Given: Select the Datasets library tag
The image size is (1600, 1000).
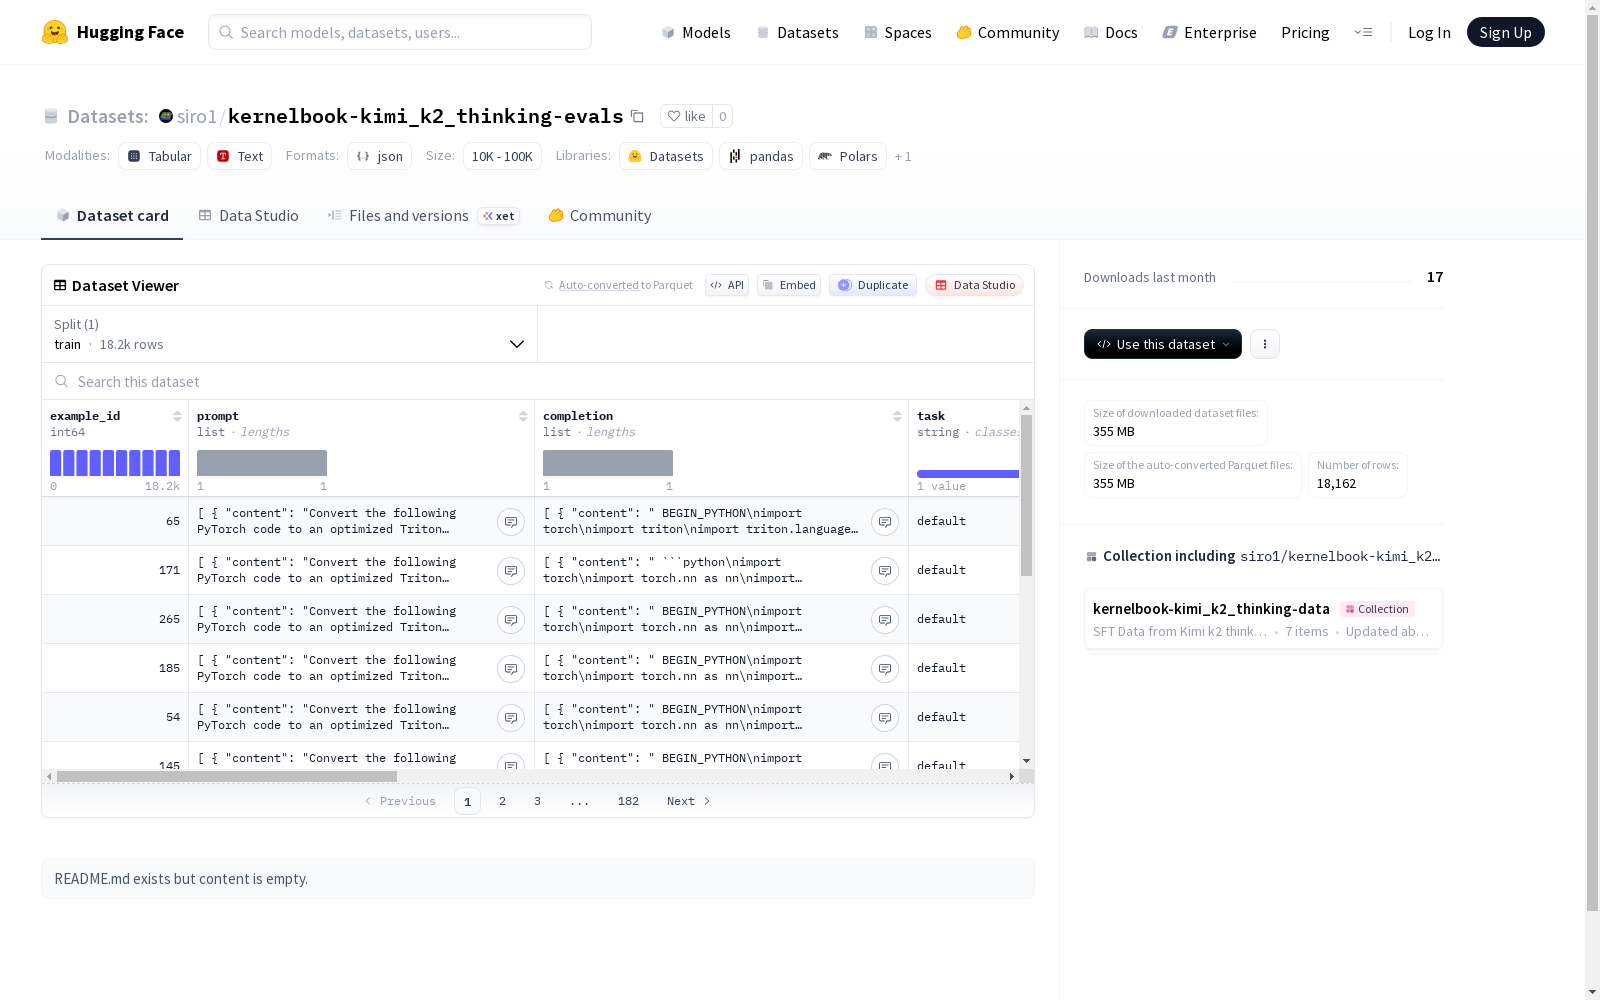Looking at the screenshot, I should point(666,156).
